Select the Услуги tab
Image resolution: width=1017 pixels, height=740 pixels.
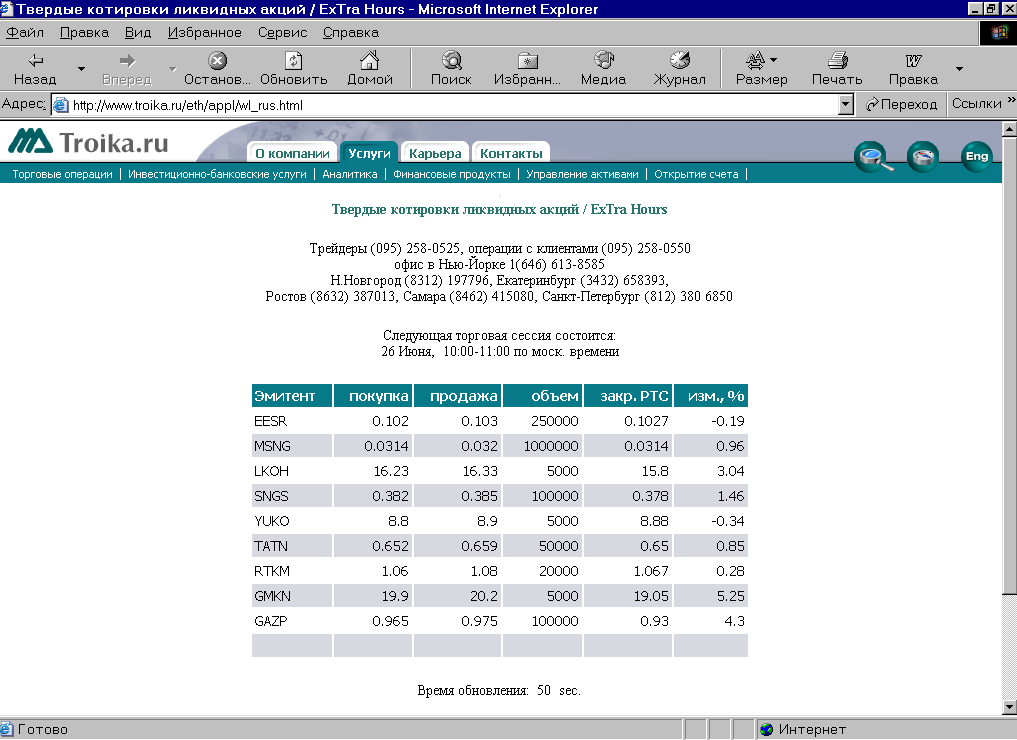pyautogui.click(x=369, y=153)
